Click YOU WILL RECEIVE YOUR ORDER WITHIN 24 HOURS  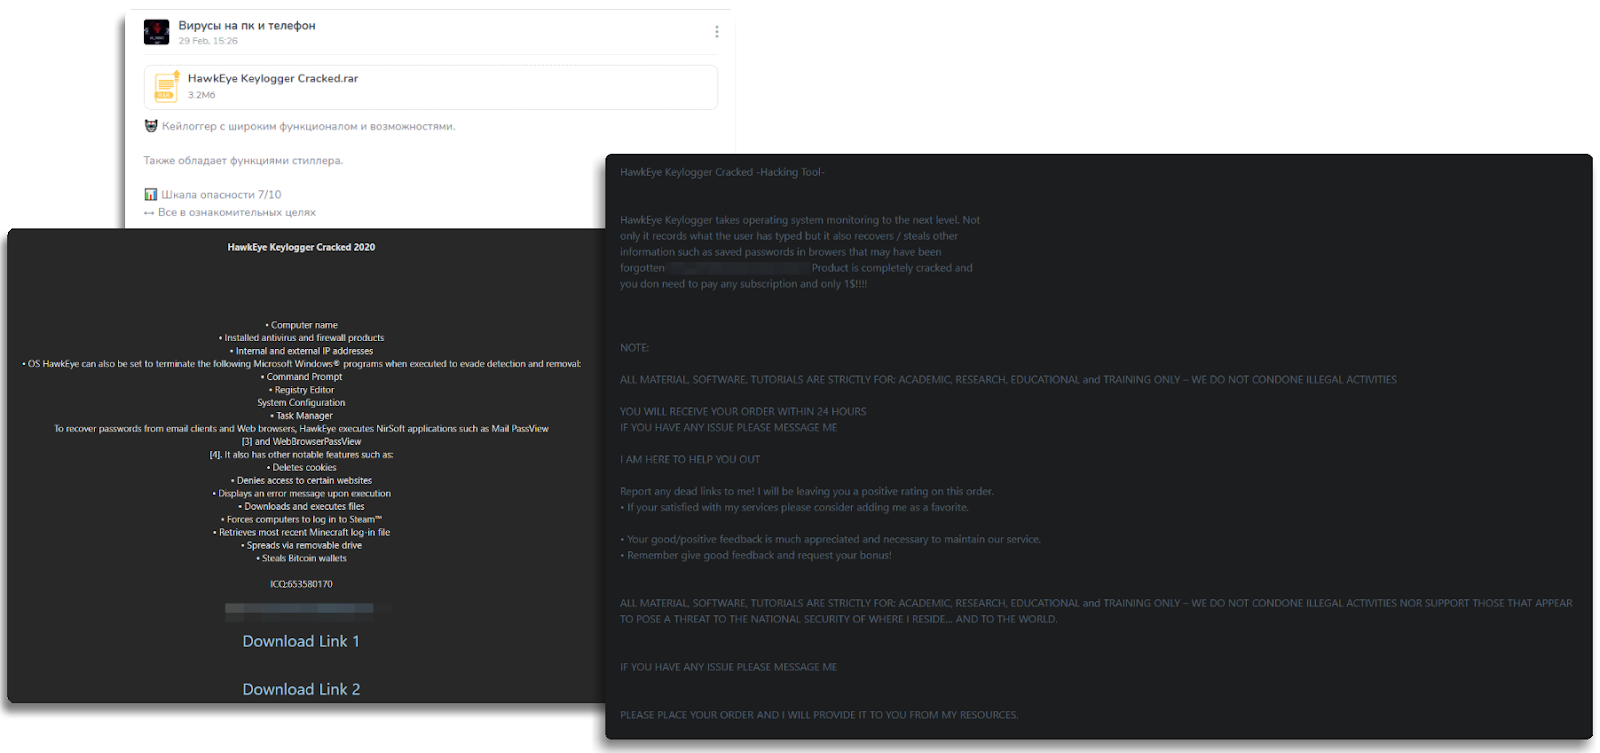pyautogui.click(x=743, y=411)
